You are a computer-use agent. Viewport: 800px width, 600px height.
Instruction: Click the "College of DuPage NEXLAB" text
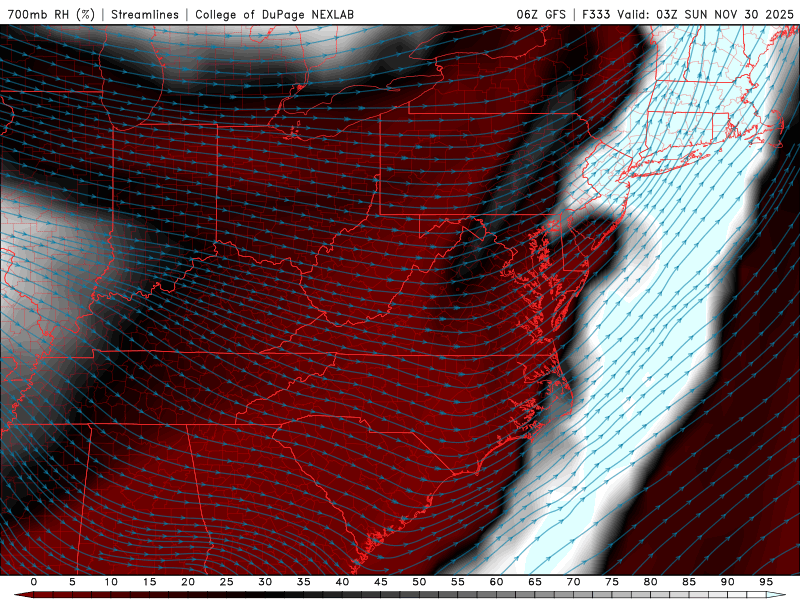[x=274, y=14]
